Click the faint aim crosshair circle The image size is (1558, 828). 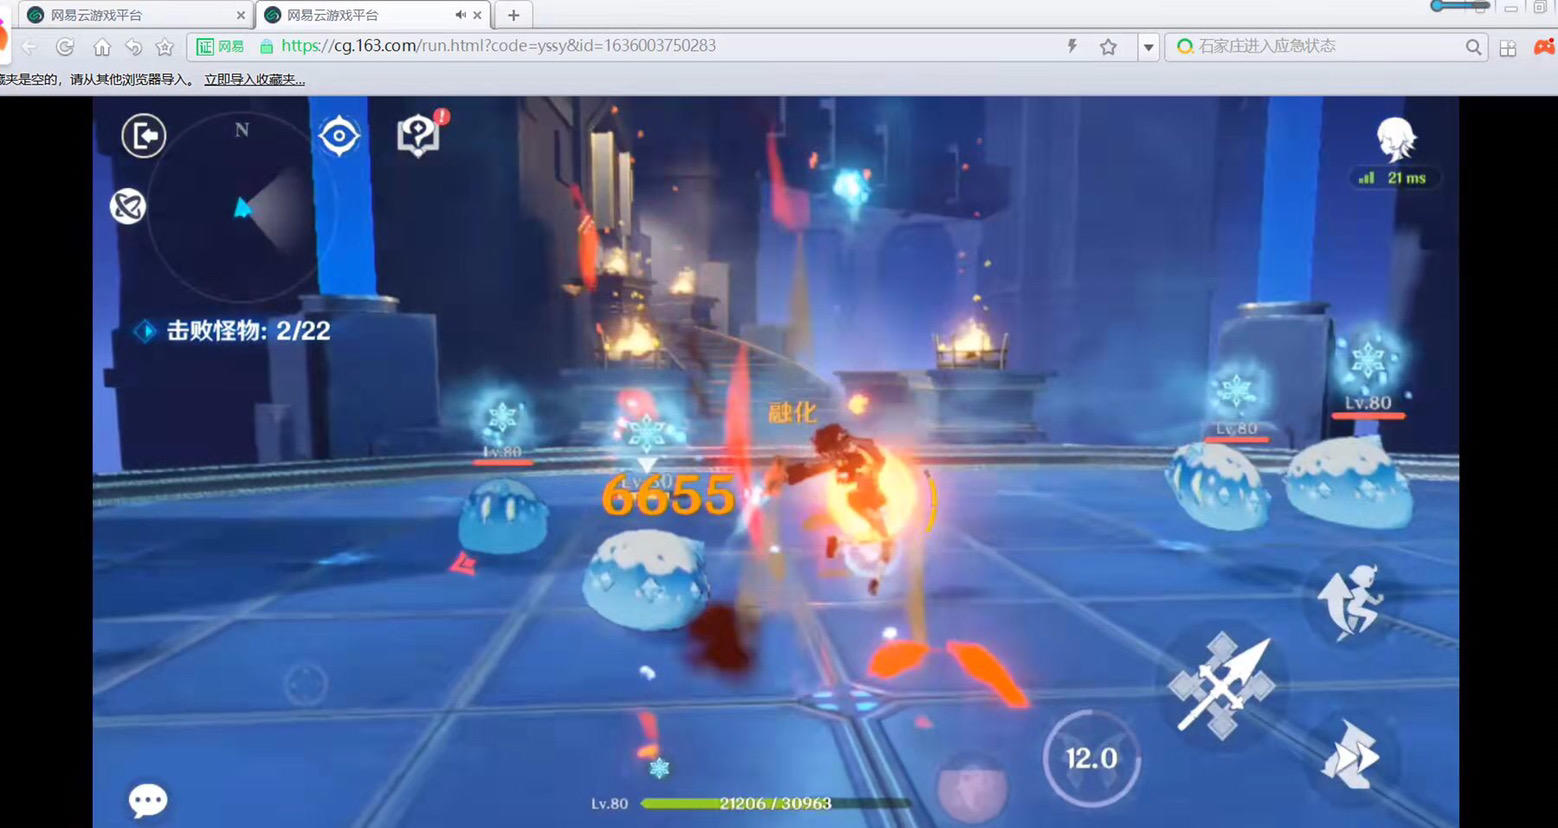(x=305, y=685)
